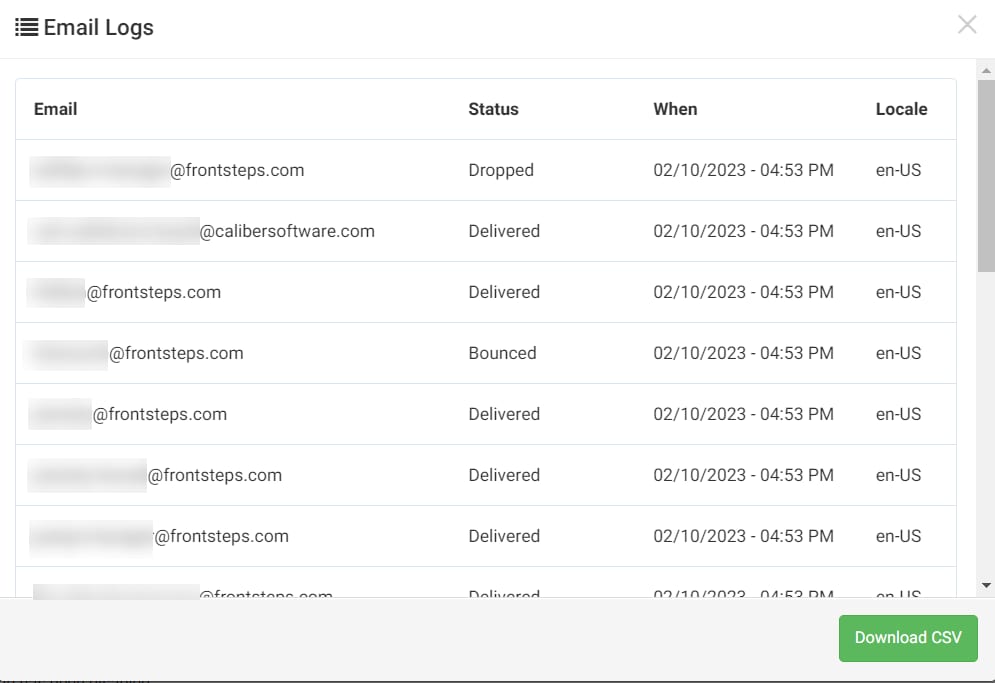
Task: Click the Locale column header
Action: [x=901, y=109]
